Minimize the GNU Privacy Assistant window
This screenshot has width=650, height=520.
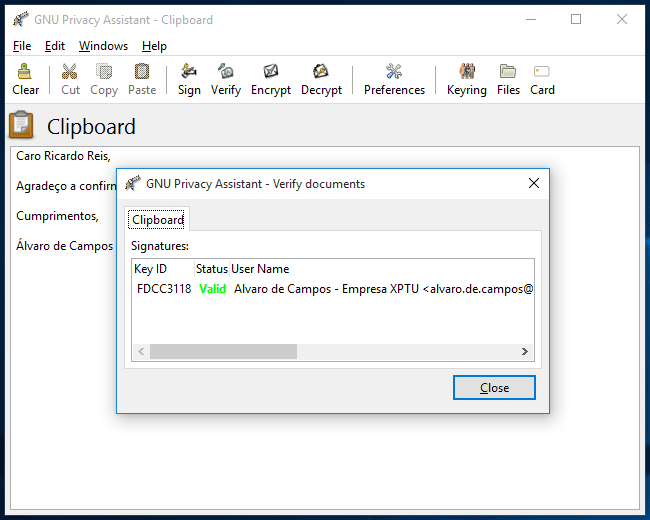tap(531, 19)
